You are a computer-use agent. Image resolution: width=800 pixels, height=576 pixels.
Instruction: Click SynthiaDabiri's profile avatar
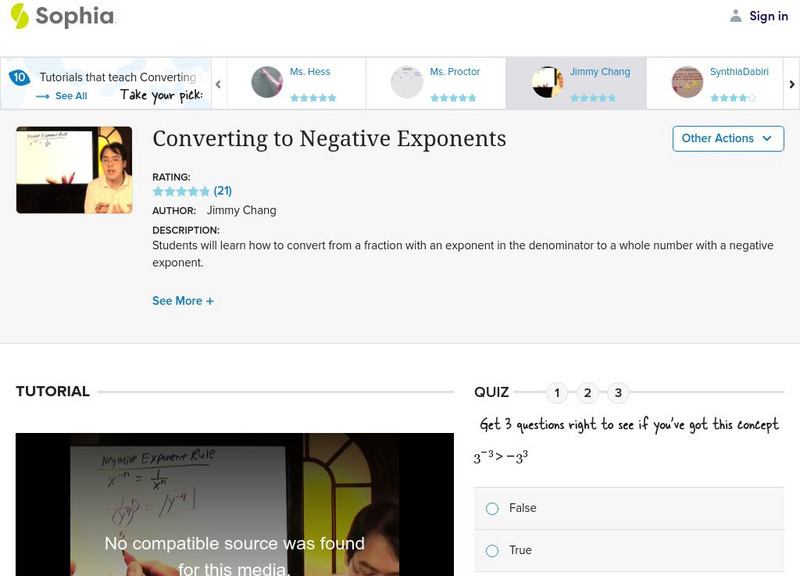(687, 82)
